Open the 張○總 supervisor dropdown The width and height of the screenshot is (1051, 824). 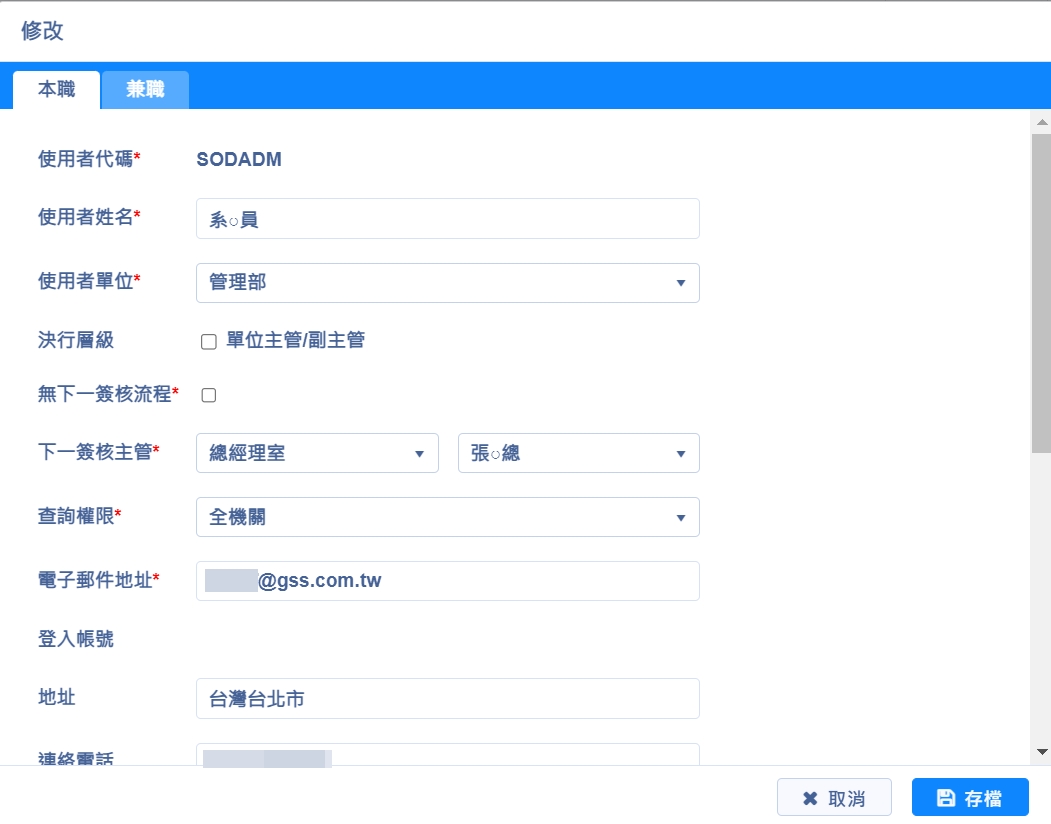click(578, 453)
